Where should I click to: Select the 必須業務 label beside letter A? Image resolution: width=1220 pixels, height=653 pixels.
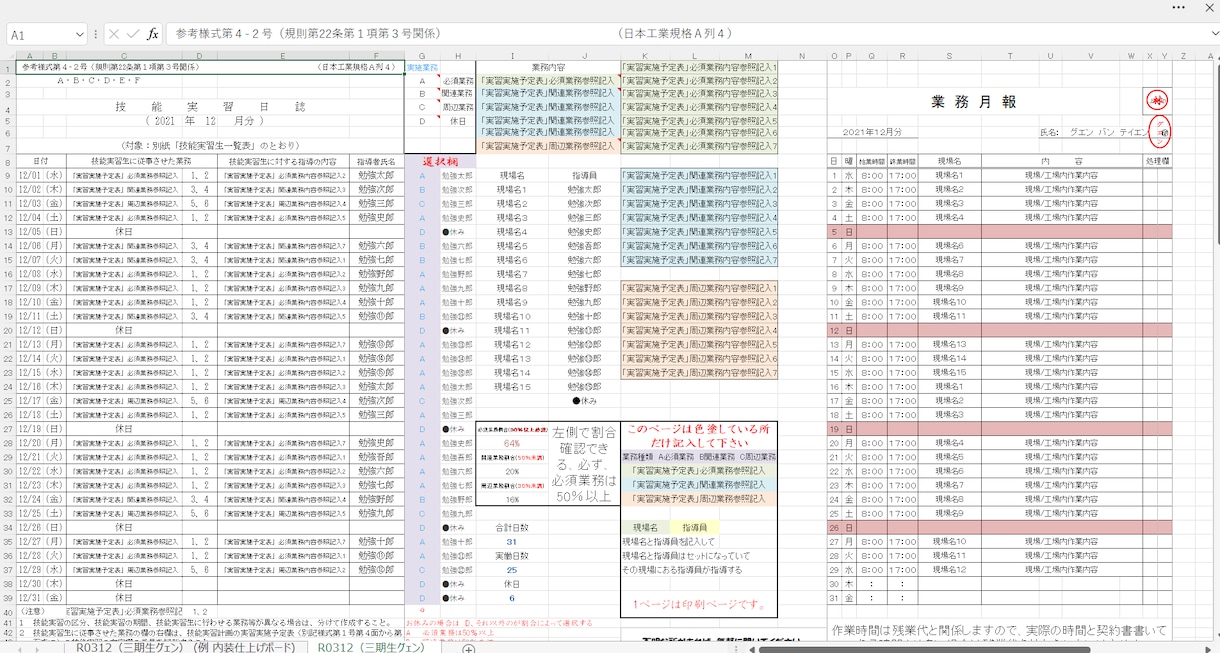click(458, 80)
